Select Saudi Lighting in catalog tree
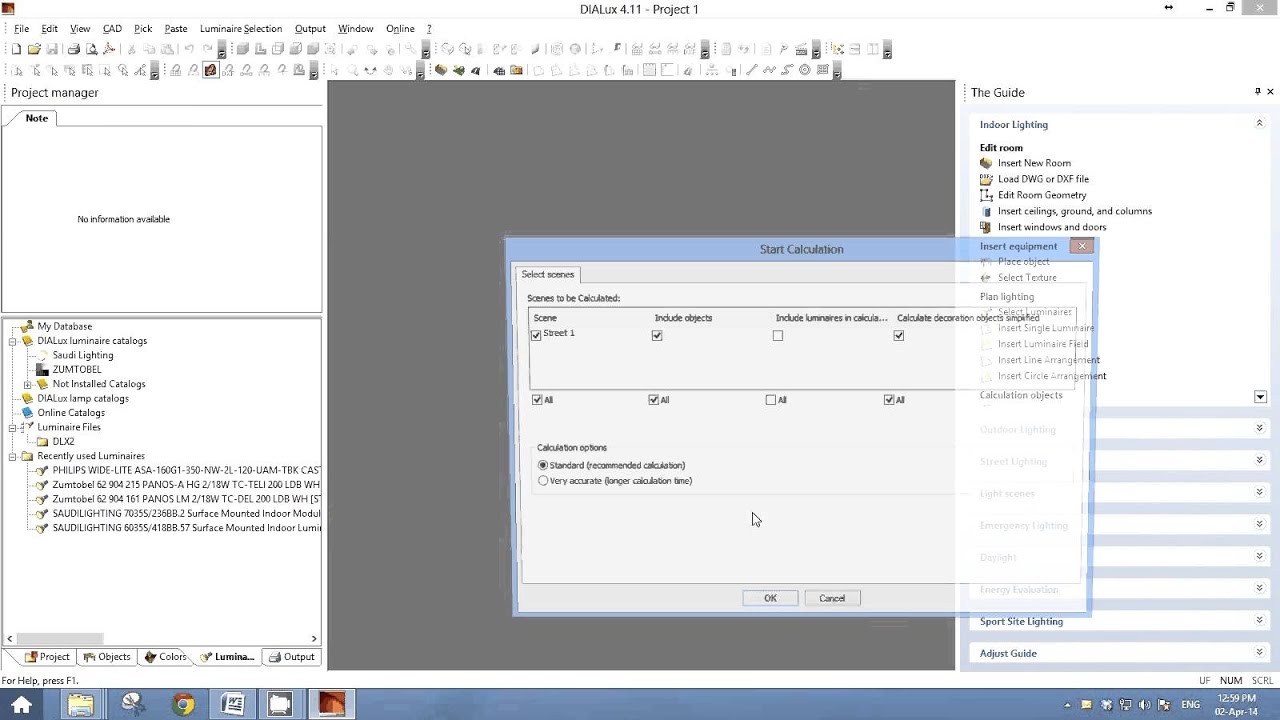The width and height of the screenshot is (1280, 720). click(x=83, y=355)
